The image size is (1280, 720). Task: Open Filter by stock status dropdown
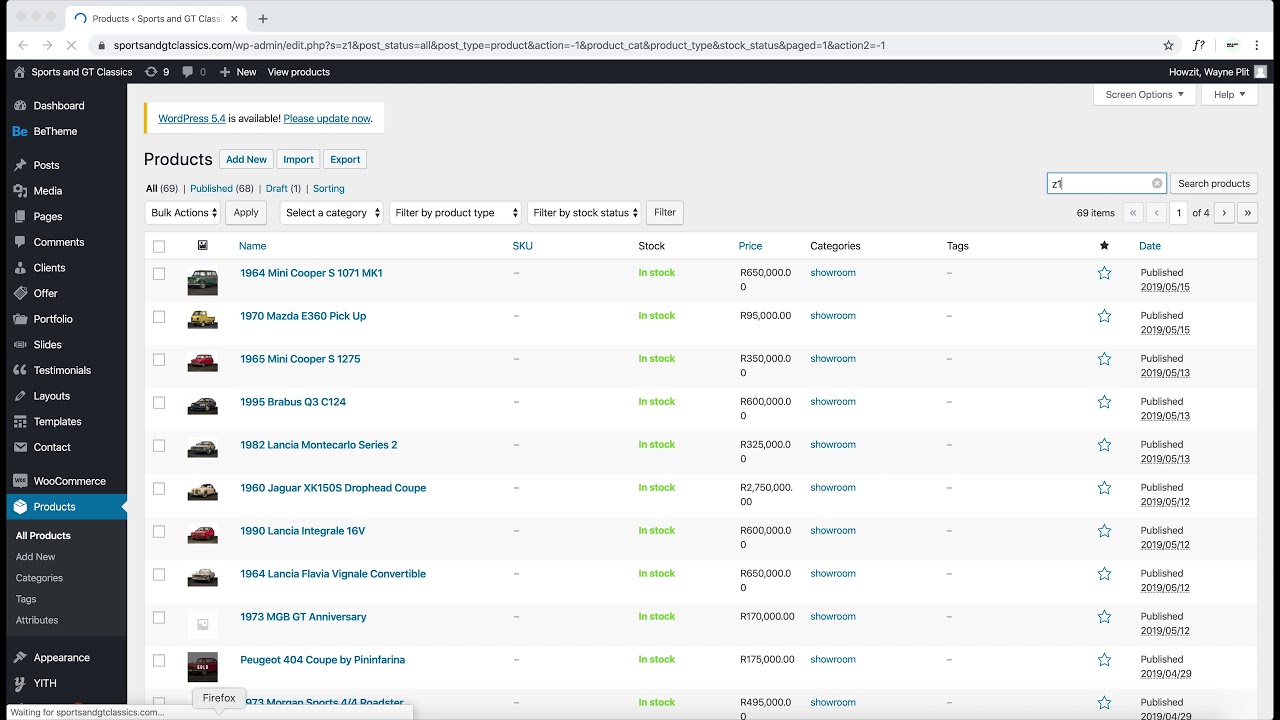pos(585,213)
